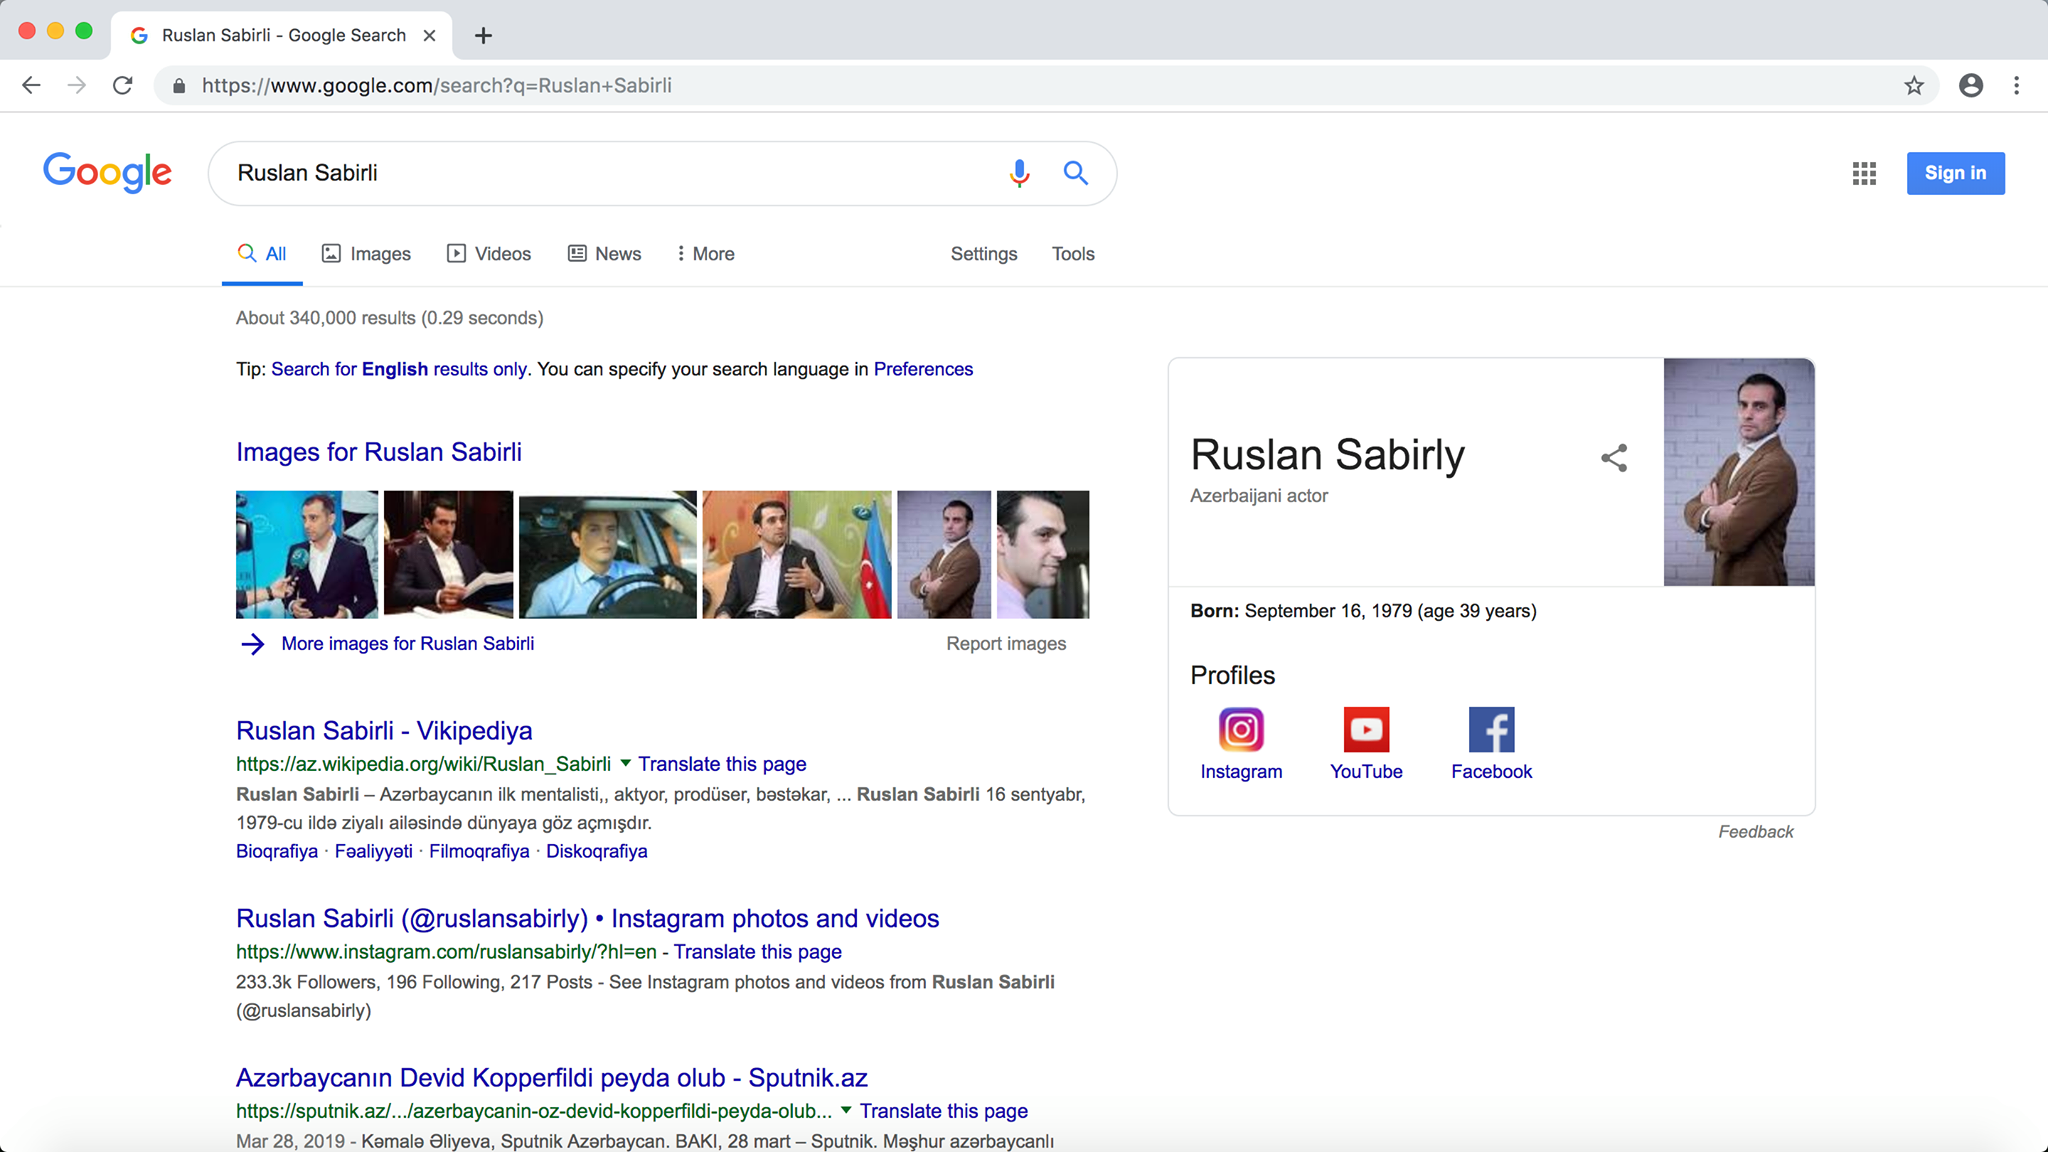Click the Sign in button
Viewport: 2048px width, 1152px height.
pos(1955,173)
